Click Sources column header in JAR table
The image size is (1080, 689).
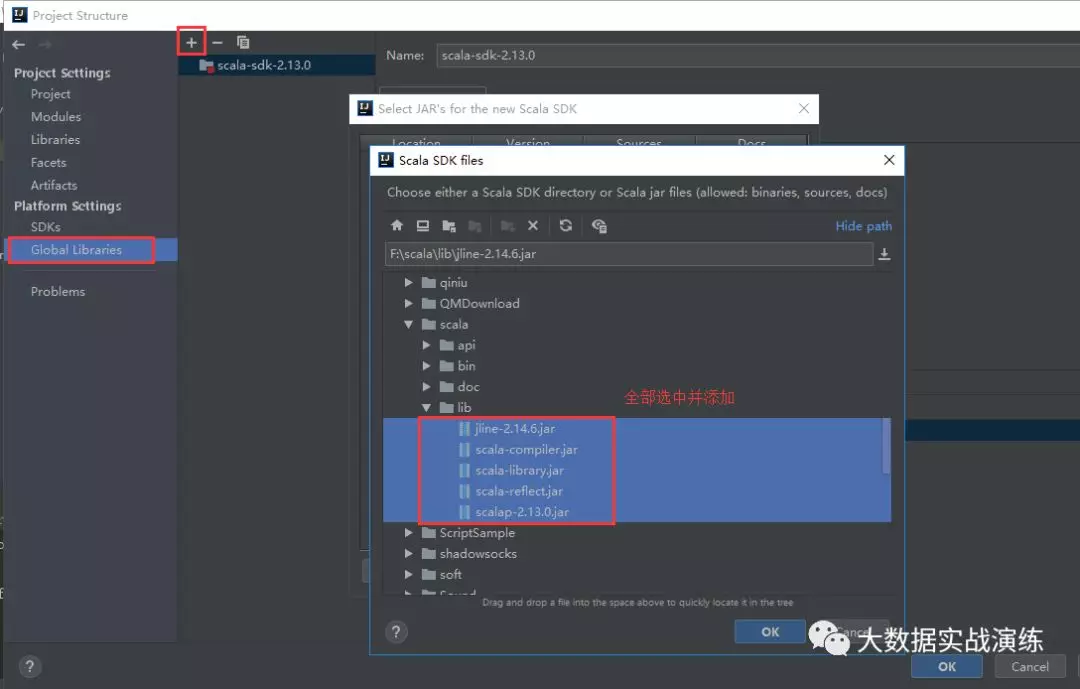(639, 142)
